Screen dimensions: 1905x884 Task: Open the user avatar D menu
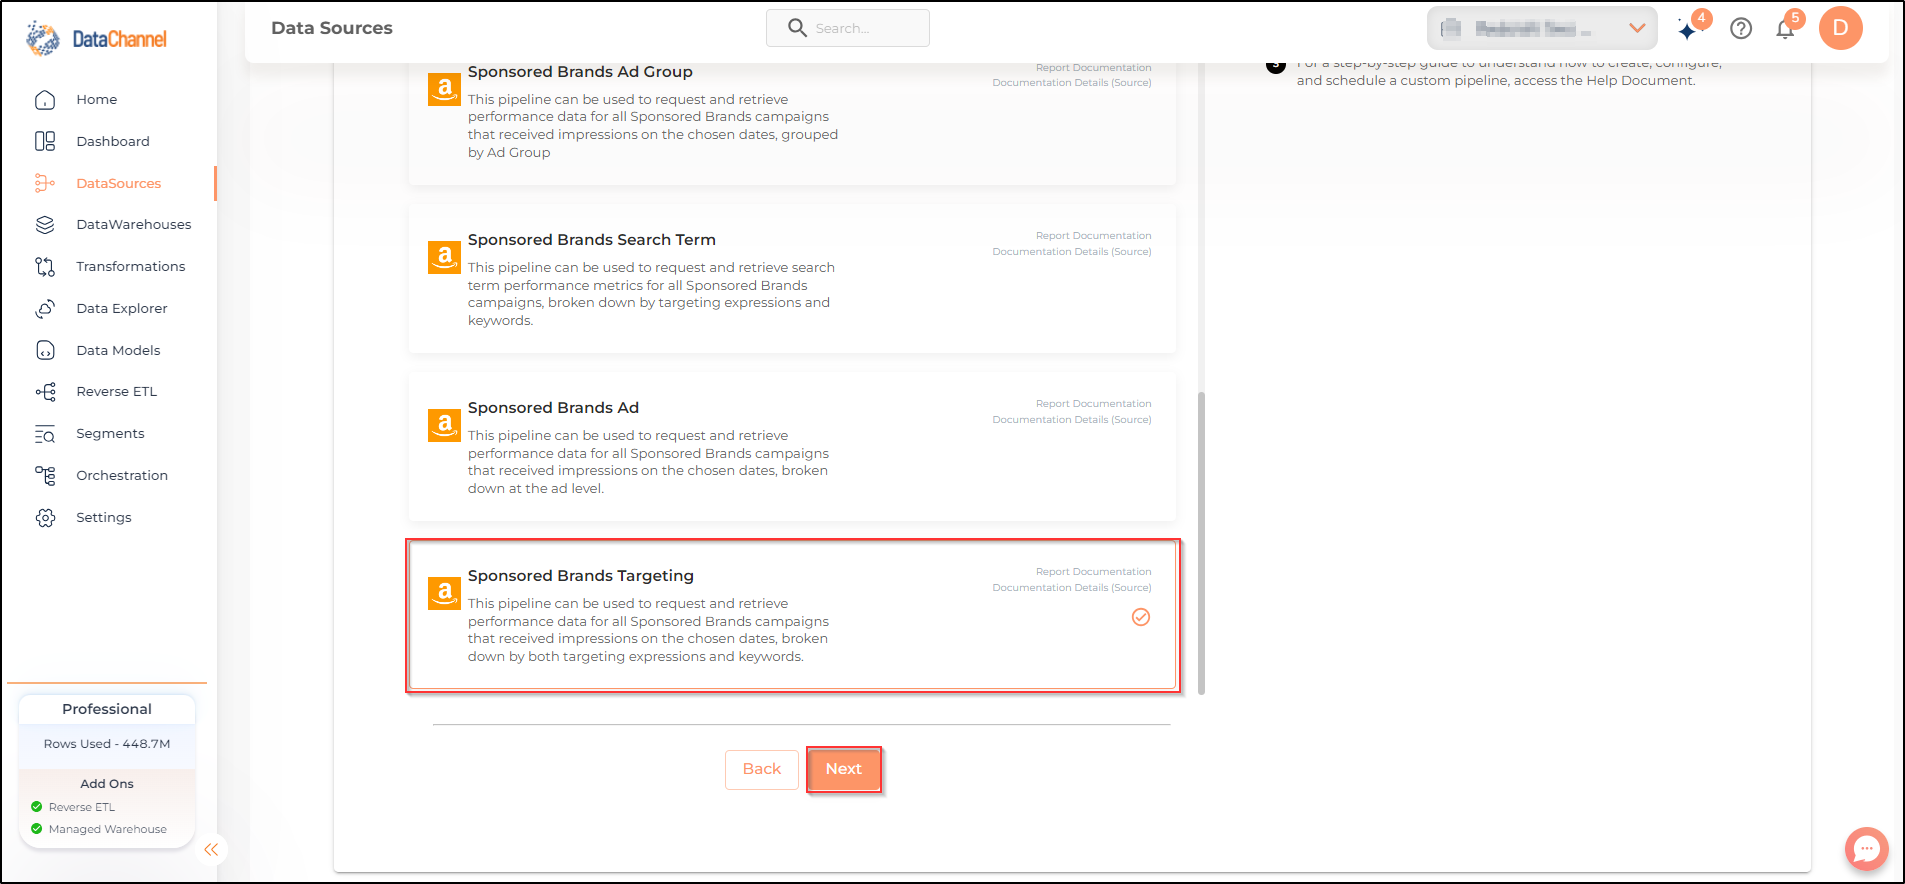pyautogui.click(x=1840, y=28)
